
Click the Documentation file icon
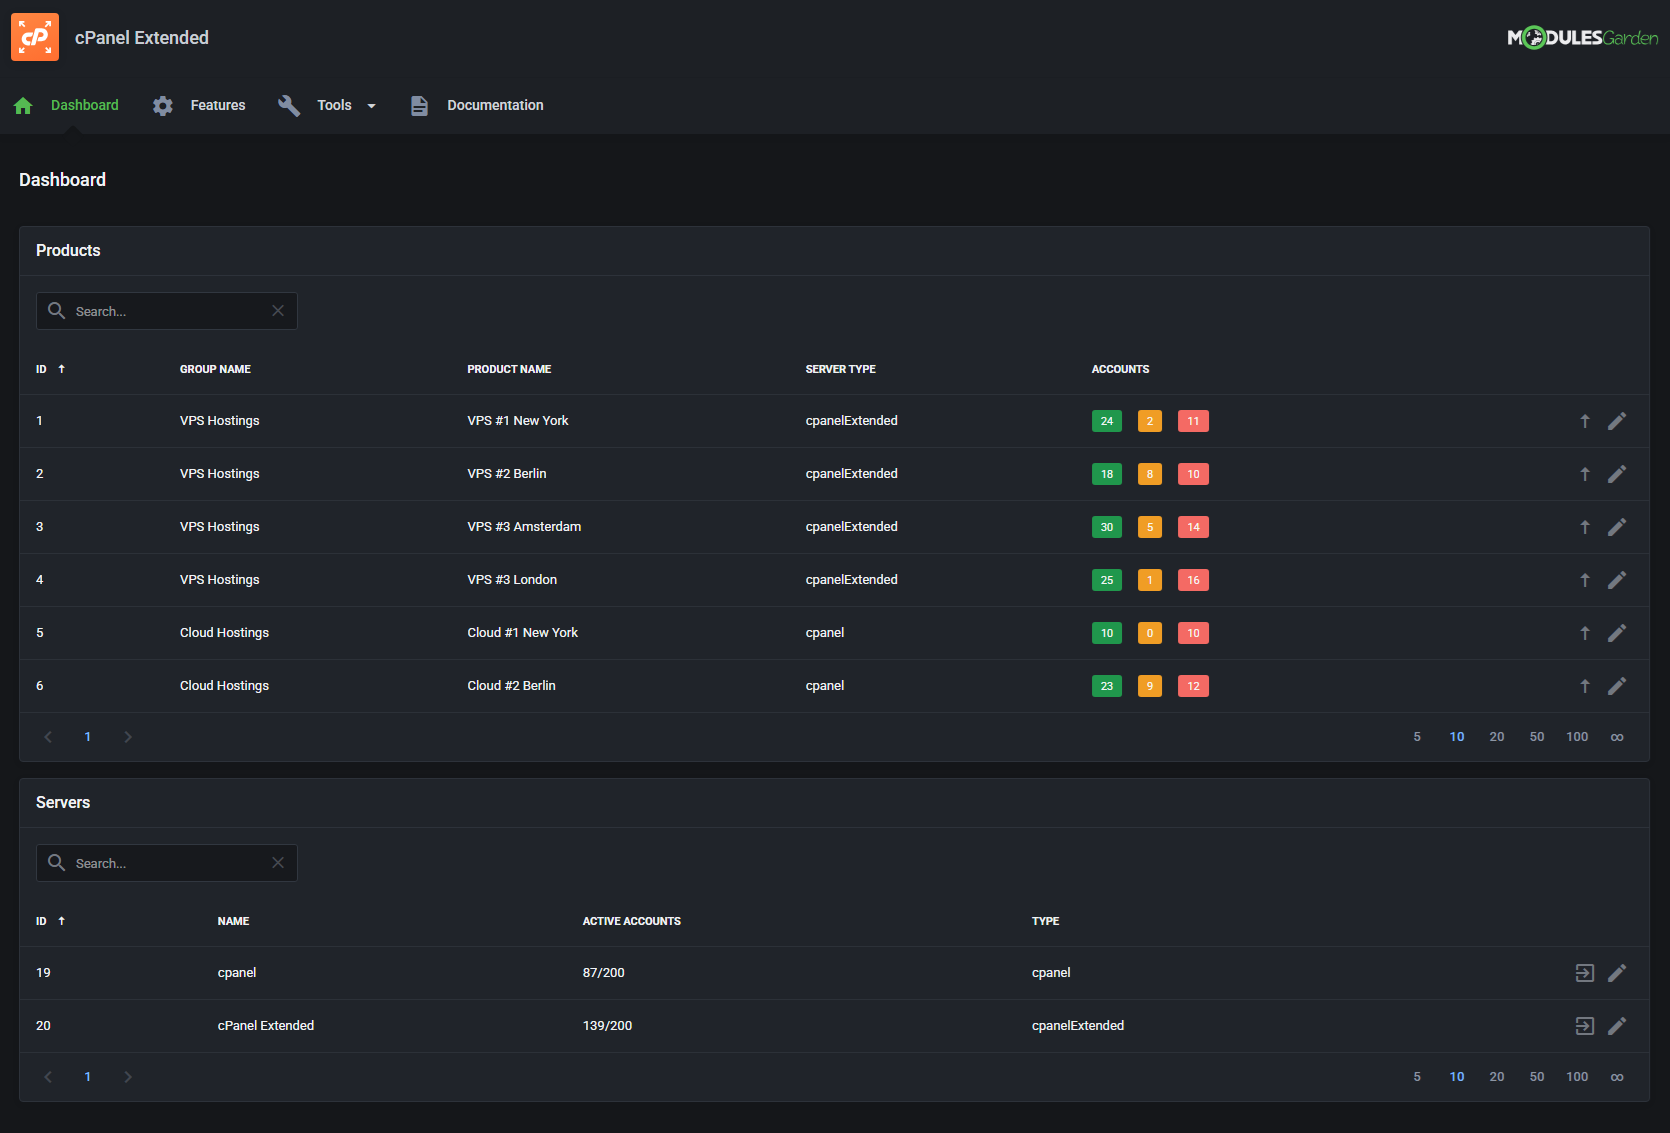point(419,105)
